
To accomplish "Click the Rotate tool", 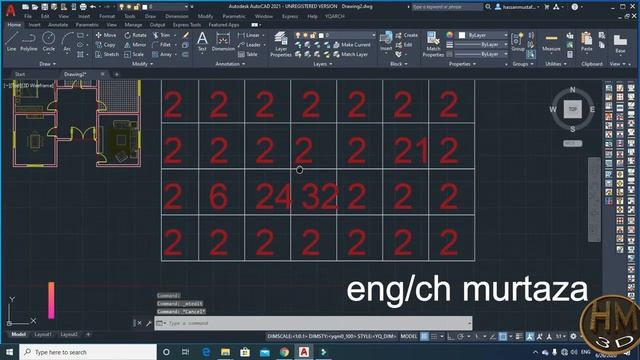I will coord(136,35).
